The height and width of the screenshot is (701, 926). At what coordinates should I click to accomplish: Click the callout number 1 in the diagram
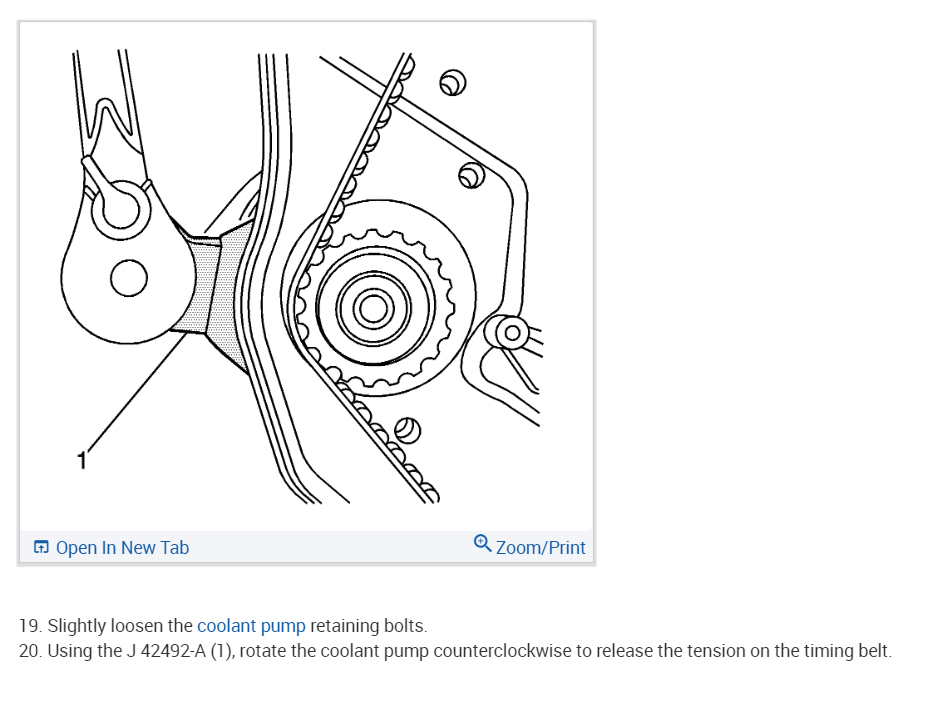82,460
